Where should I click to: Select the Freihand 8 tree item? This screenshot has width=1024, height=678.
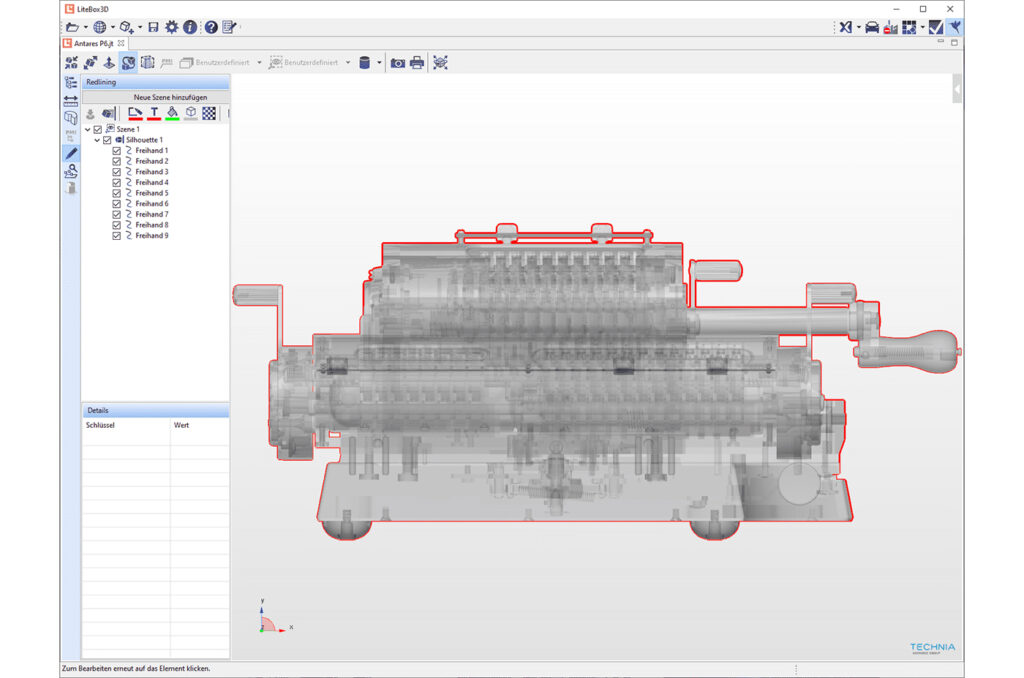(x=152, y=225)
